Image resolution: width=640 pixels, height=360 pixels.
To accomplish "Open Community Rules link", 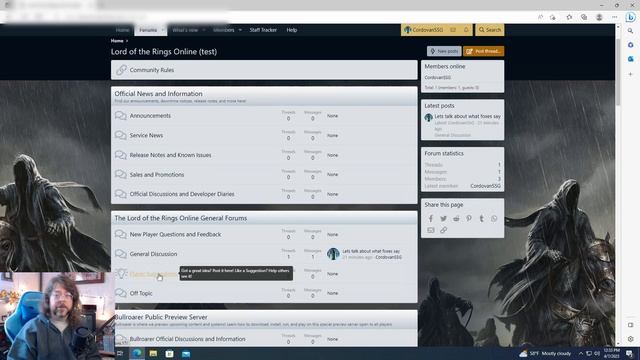I will (152, 70).
